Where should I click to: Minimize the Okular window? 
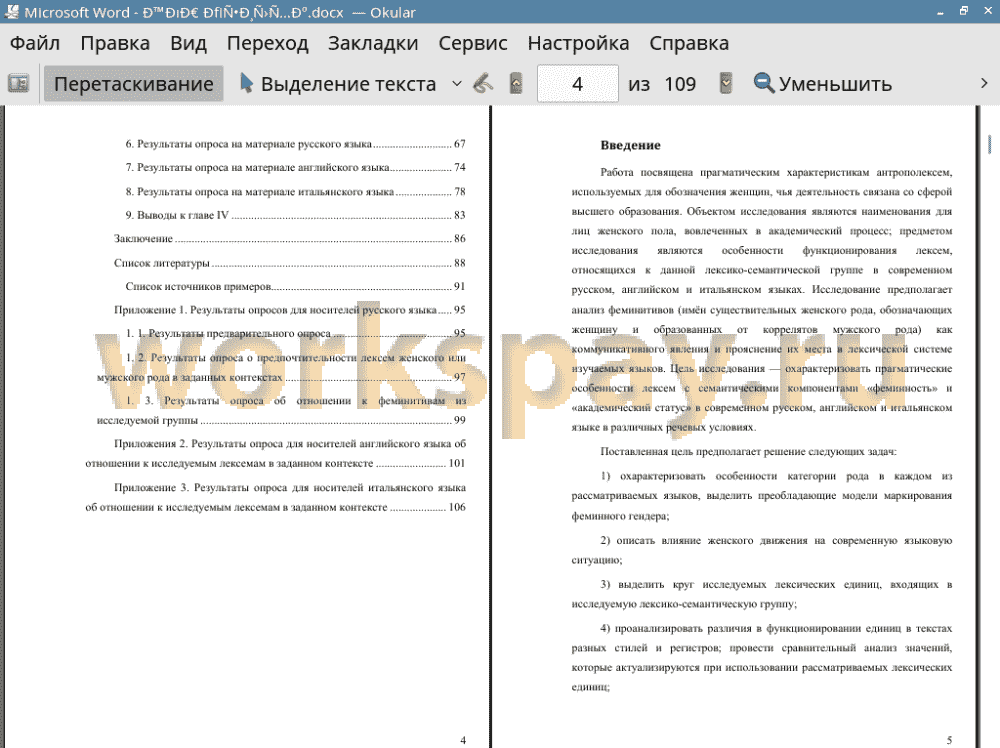click(940, 11)
